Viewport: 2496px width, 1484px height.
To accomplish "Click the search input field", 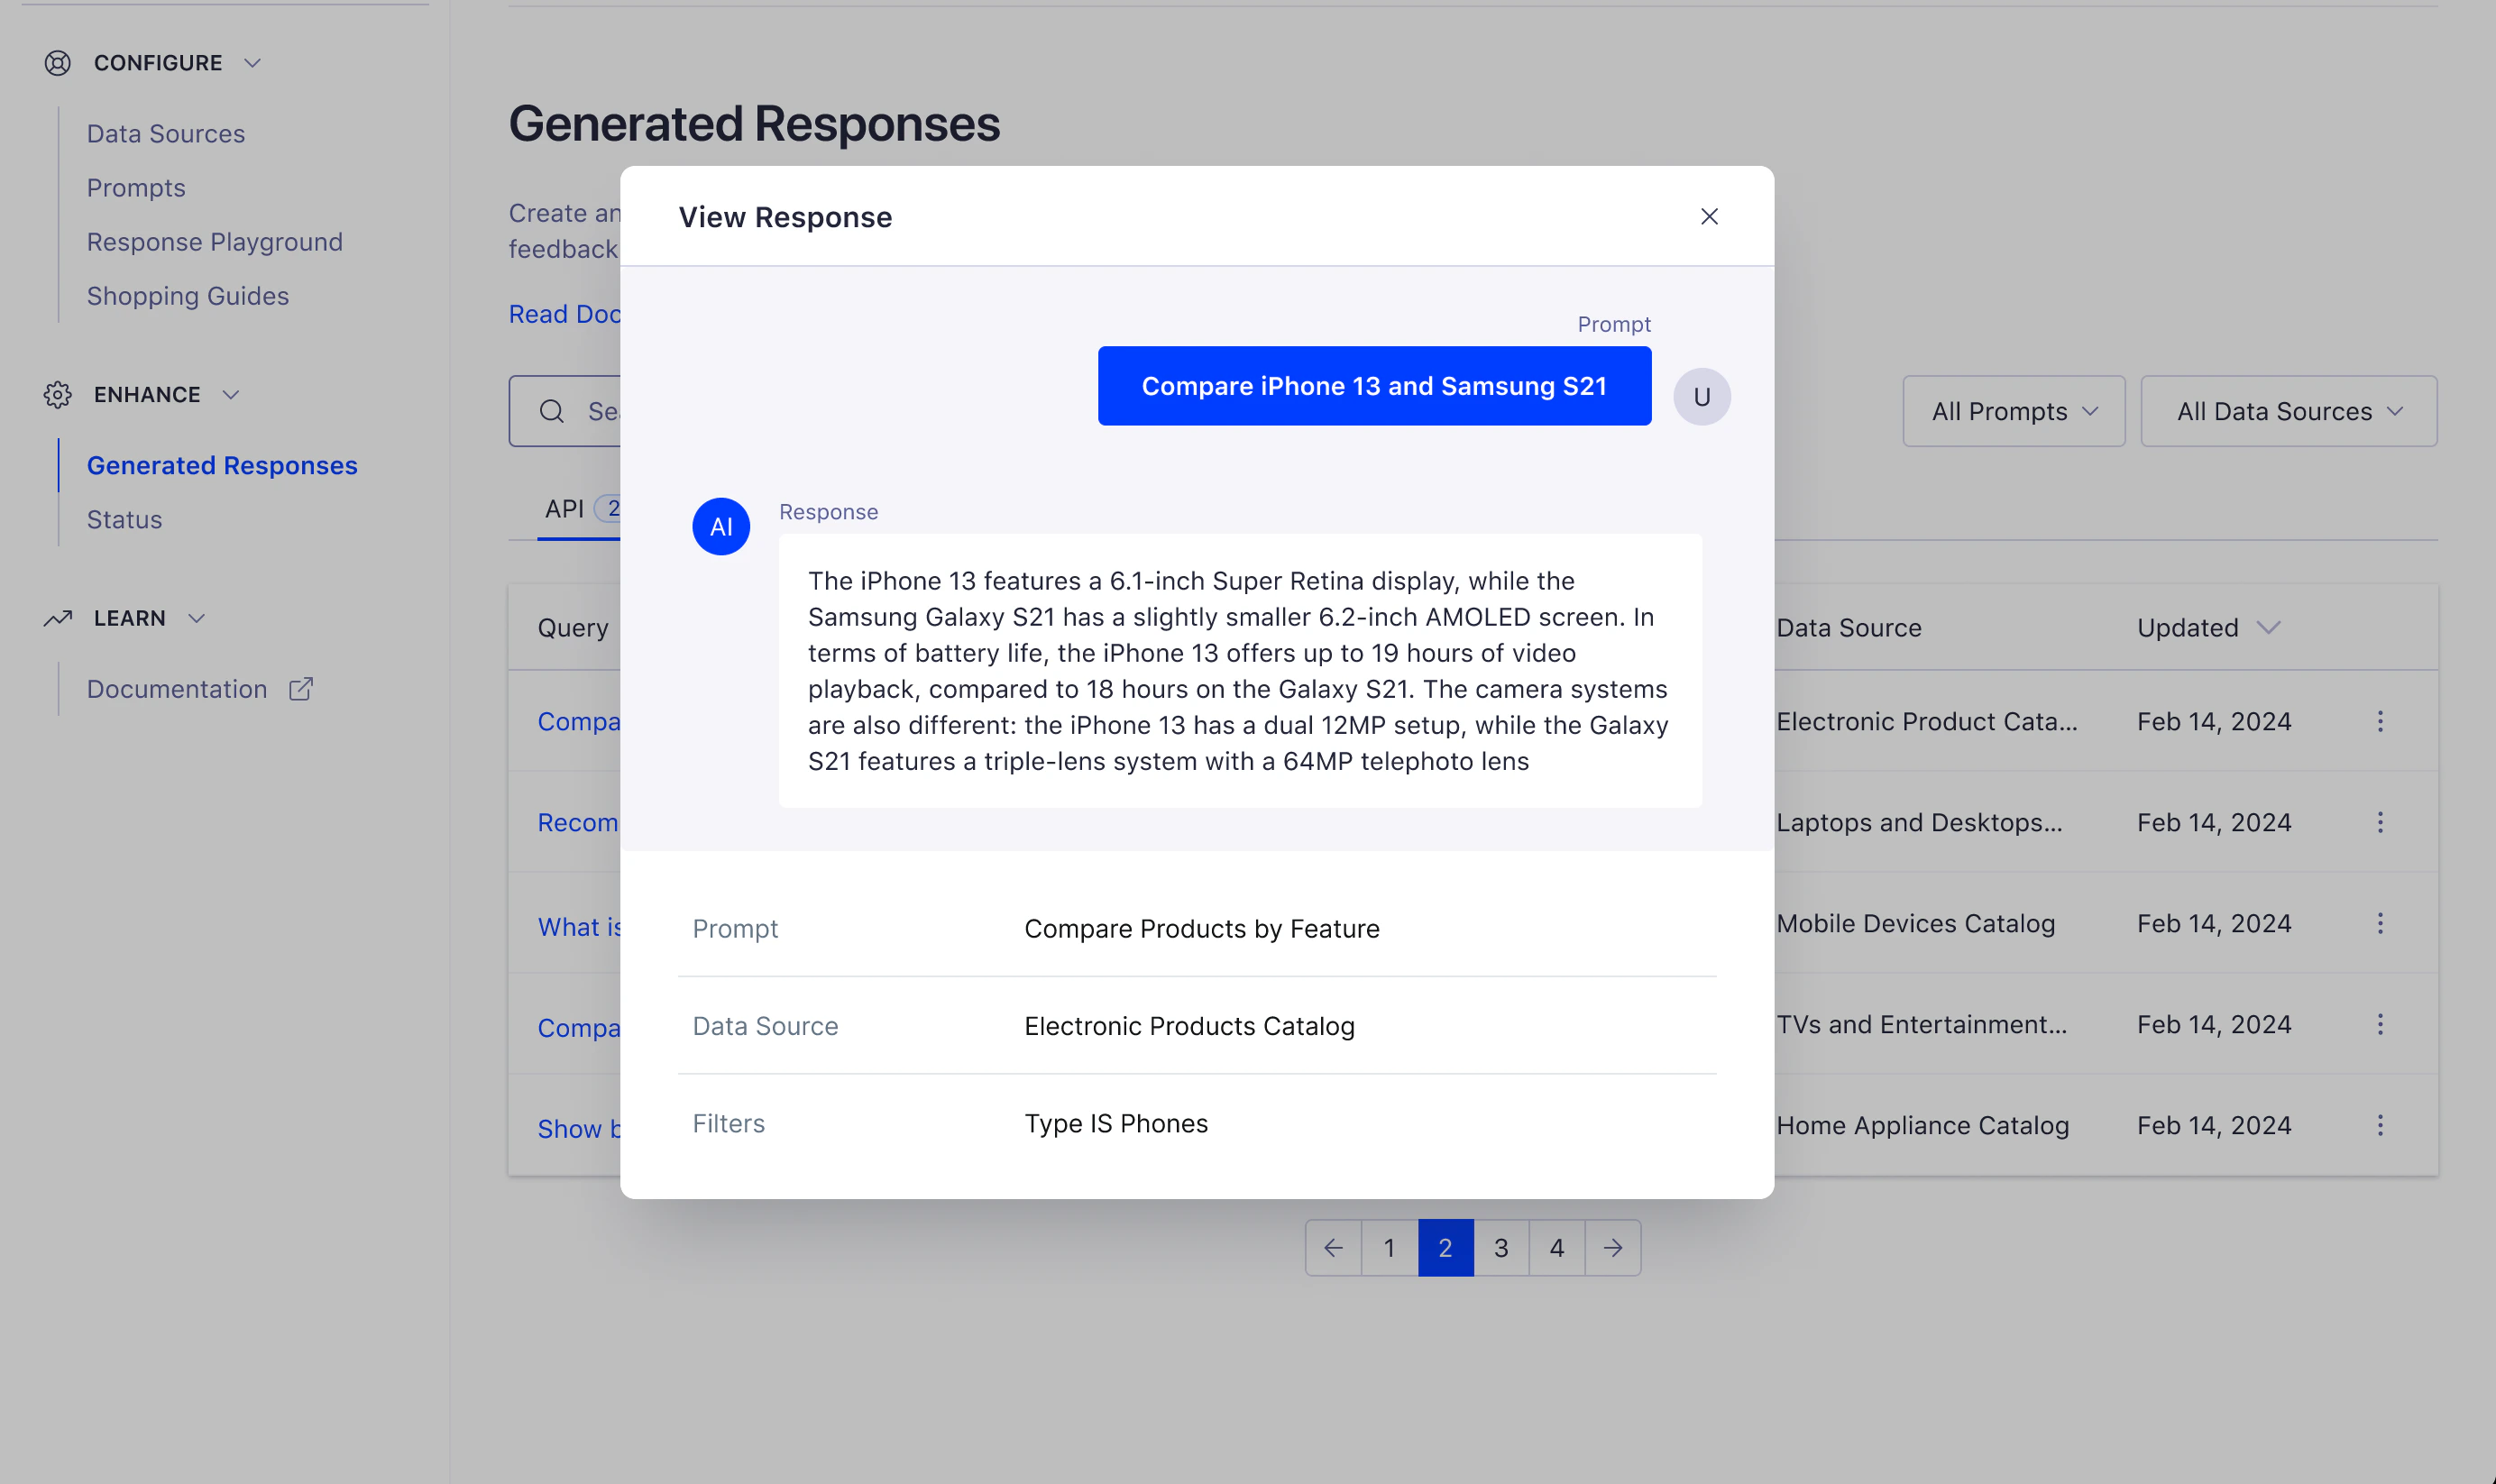I will pyautogui.click(x=565, y=411).
